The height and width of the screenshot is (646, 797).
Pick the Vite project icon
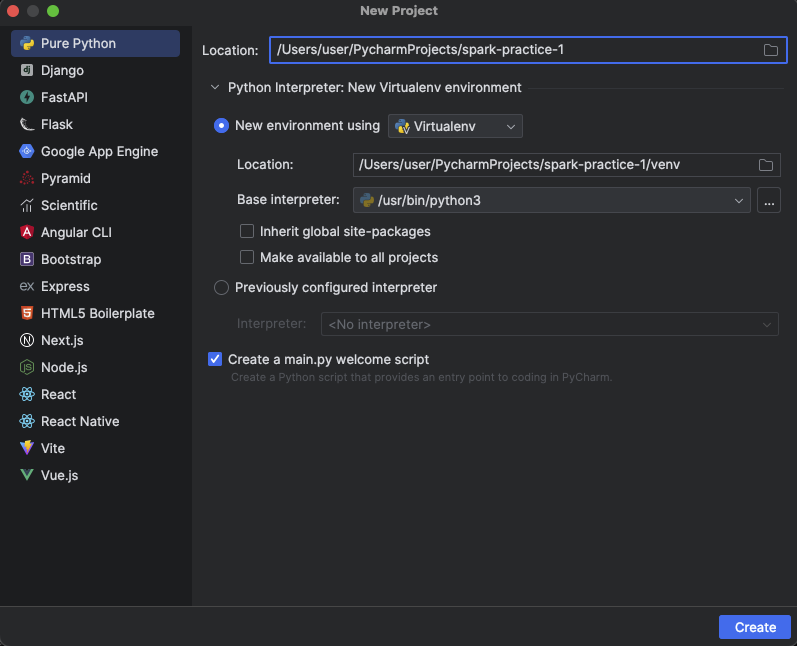point(26,448)
